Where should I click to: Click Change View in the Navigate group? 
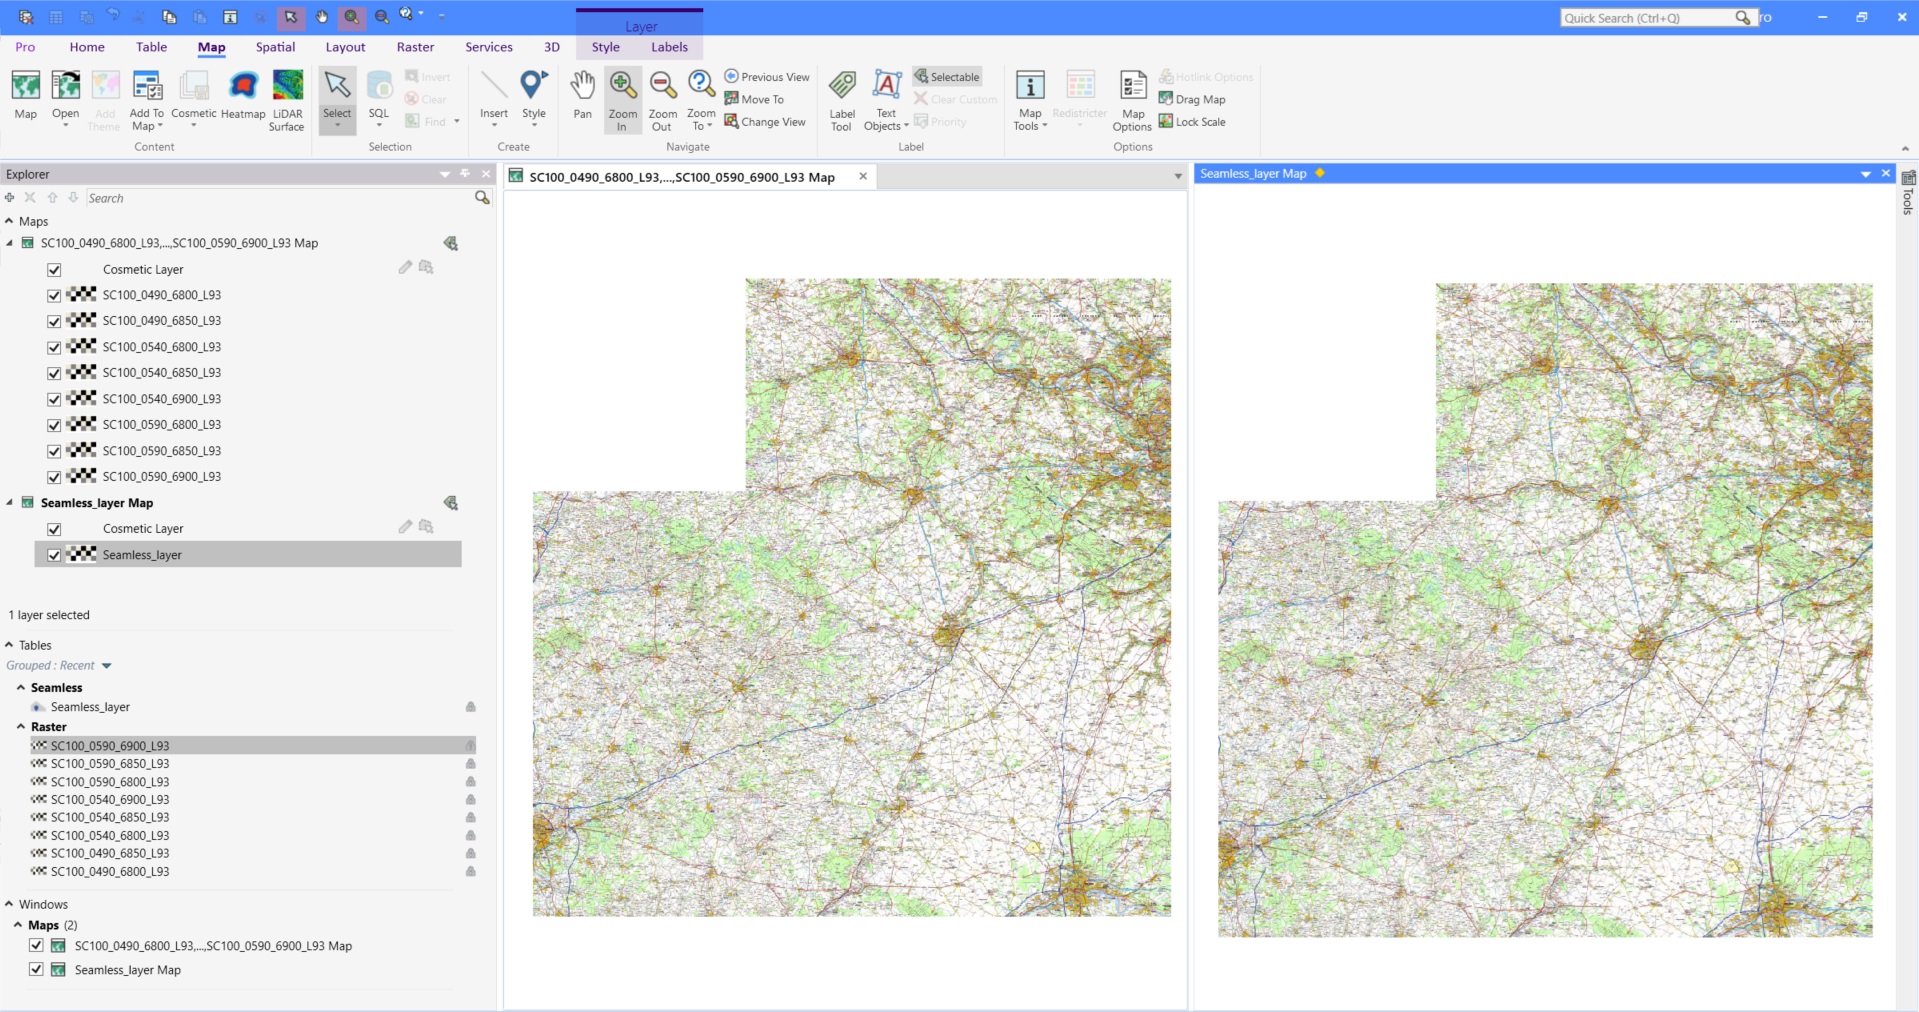click(765, 122)
